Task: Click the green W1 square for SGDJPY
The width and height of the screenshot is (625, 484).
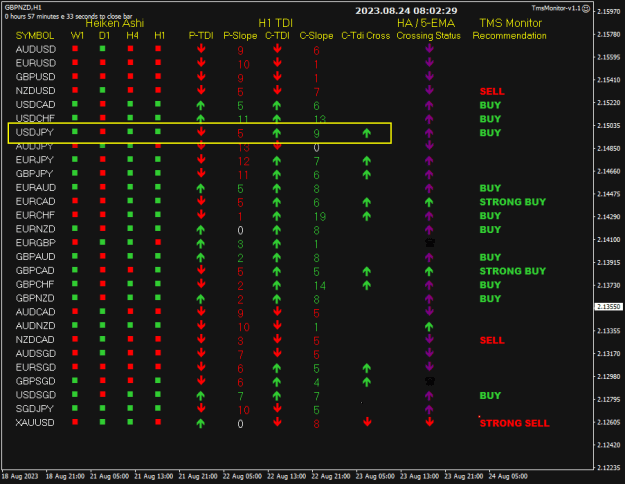Action: [x=75, y=408]
